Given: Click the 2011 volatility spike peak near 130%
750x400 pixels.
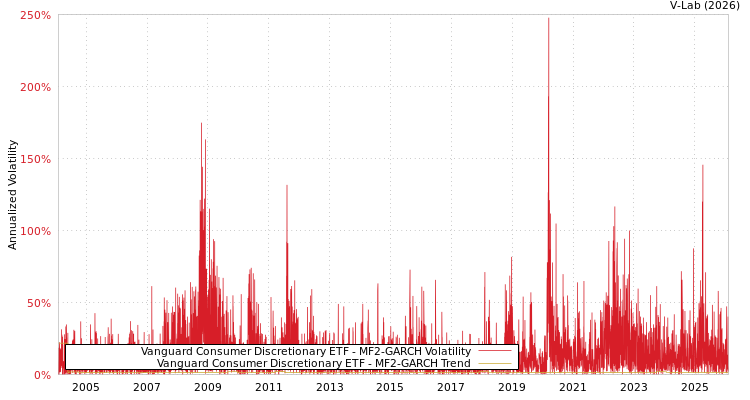Looking at the screenshot, I should (x=287, y=186).
